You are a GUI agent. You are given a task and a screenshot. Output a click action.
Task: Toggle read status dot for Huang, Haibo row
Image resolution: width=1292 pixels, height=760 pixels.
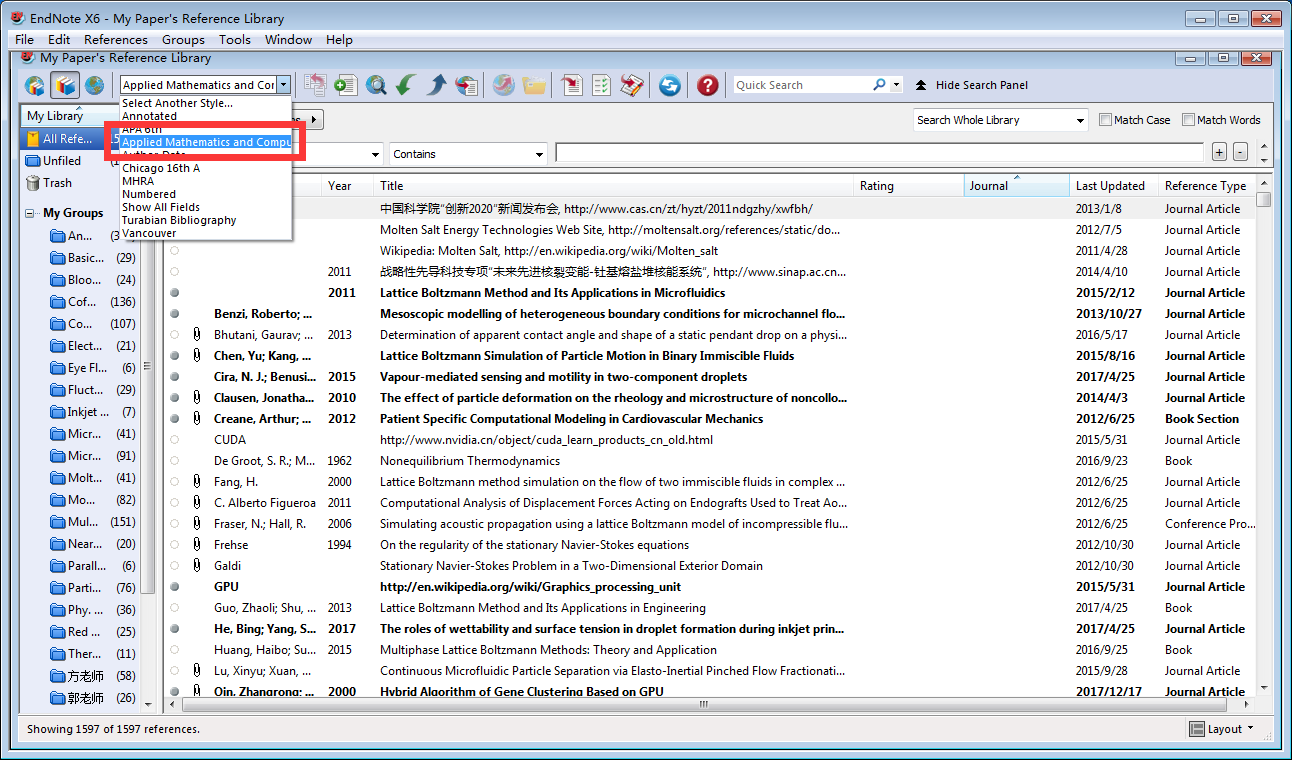175,650
